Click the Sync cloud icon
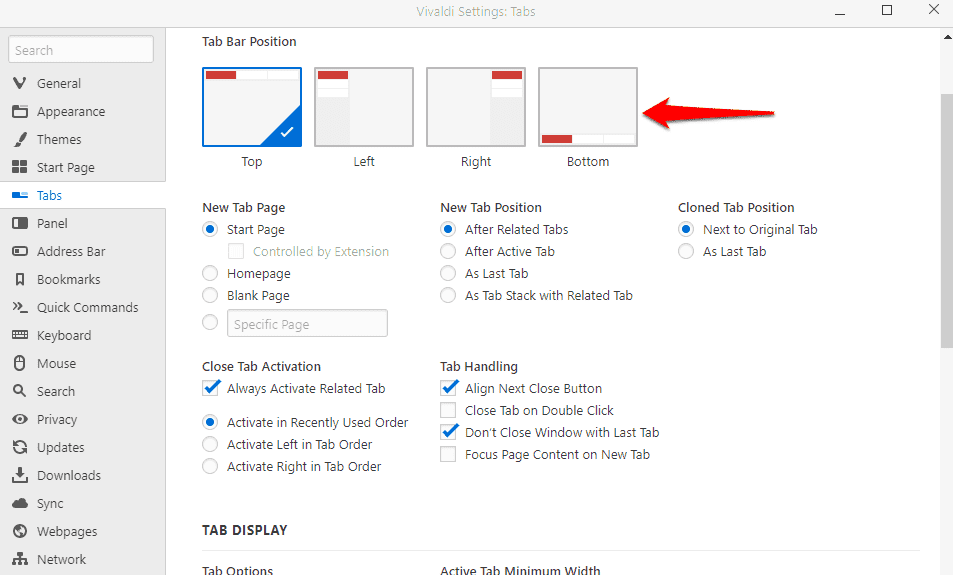Image resolution: width=953 pixels, height=575 pixels. [x=19, y=503]
